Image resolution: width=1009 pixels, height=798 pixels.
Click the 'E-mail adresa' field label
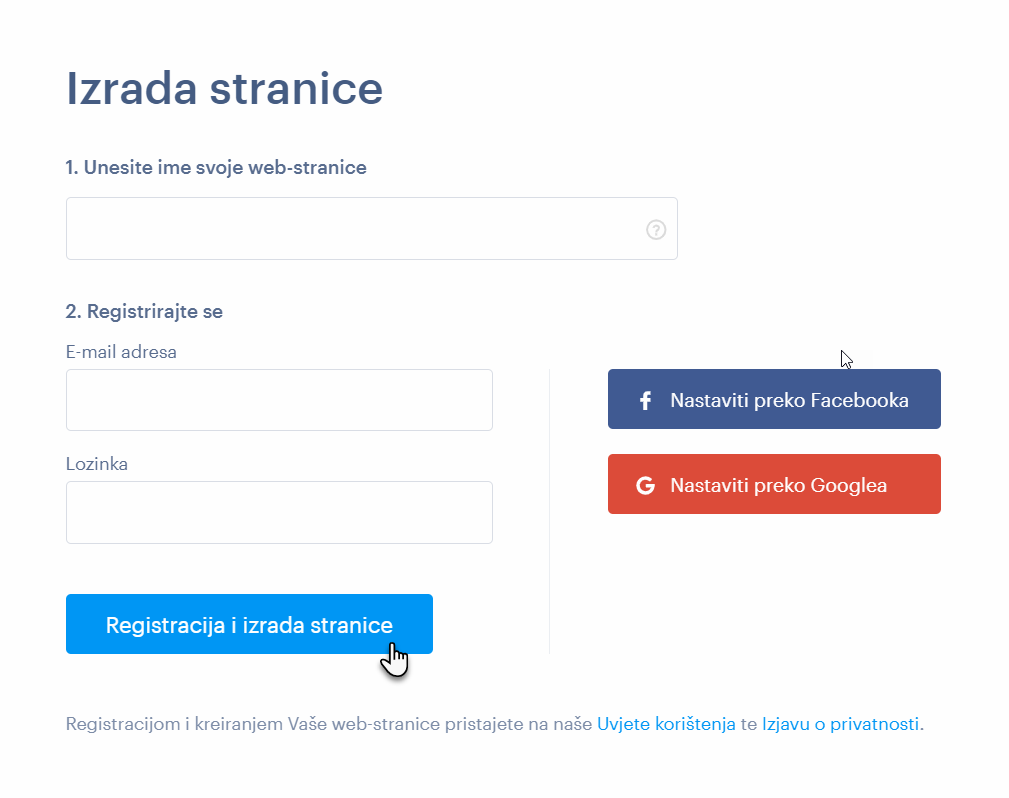(x=121, y=352)
